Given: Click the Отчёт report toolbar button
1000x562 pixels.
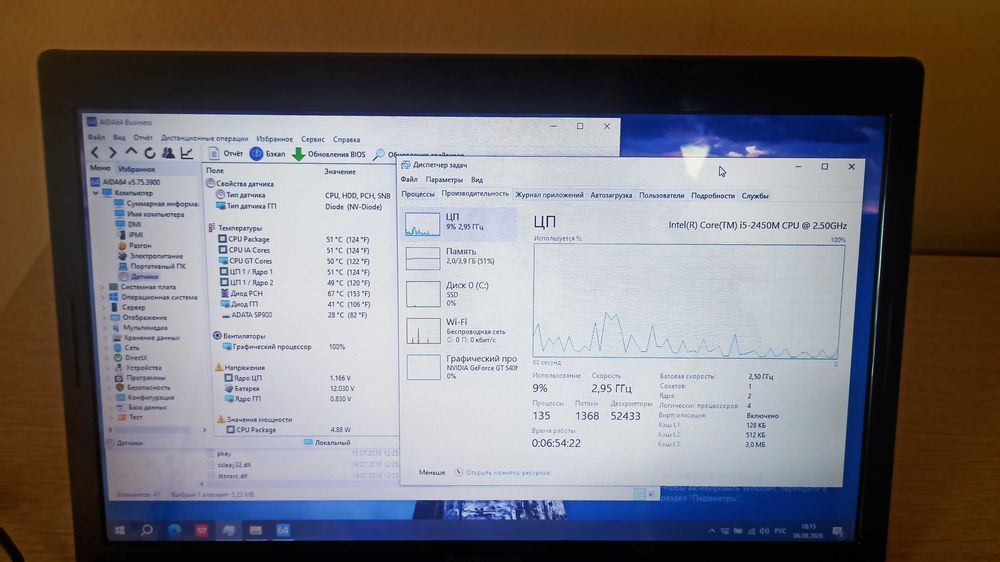Looking at the screenshot, I should coord(226,154).
